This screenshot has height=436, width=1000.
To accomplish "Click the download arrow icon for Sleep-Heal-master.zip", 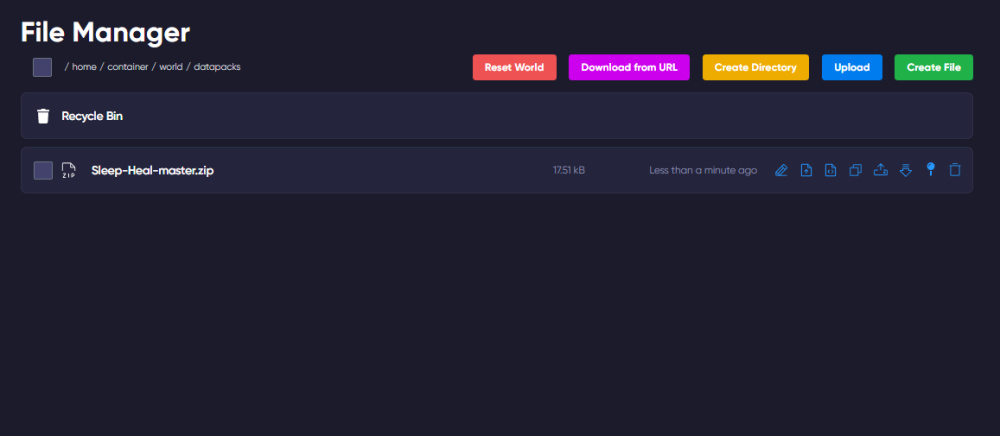I will click(x=906, y=170).
